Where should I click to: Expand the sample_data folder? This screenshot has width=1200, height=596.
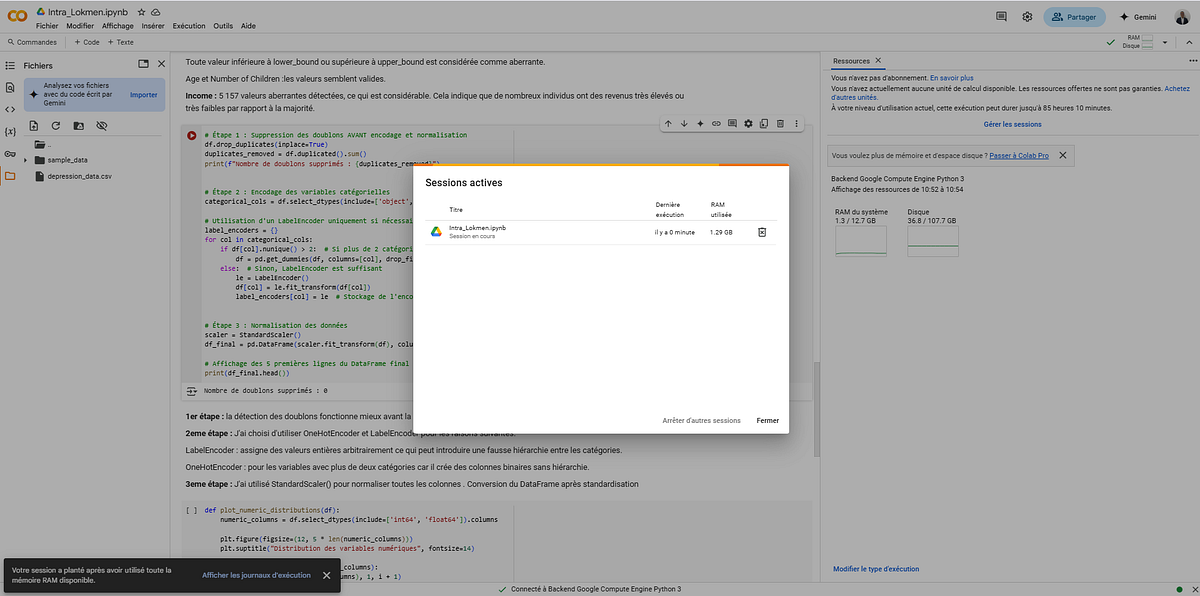click(26, 159)
